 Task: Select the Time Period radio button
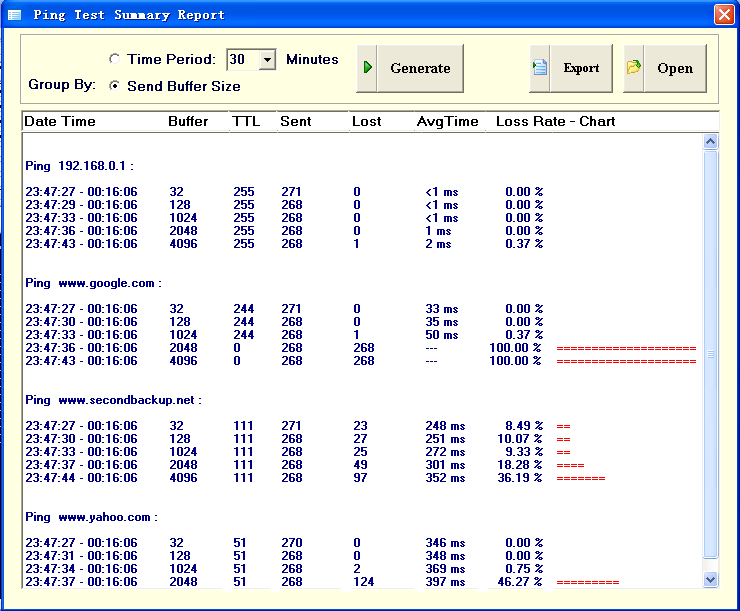point(114,60)
